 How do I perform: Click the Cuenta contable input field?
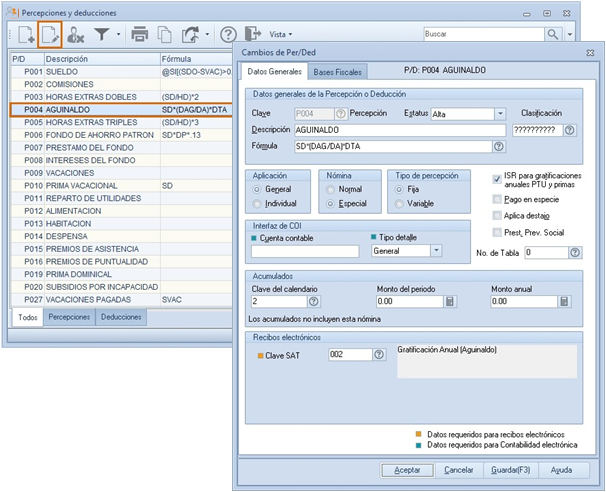(305, 251)
